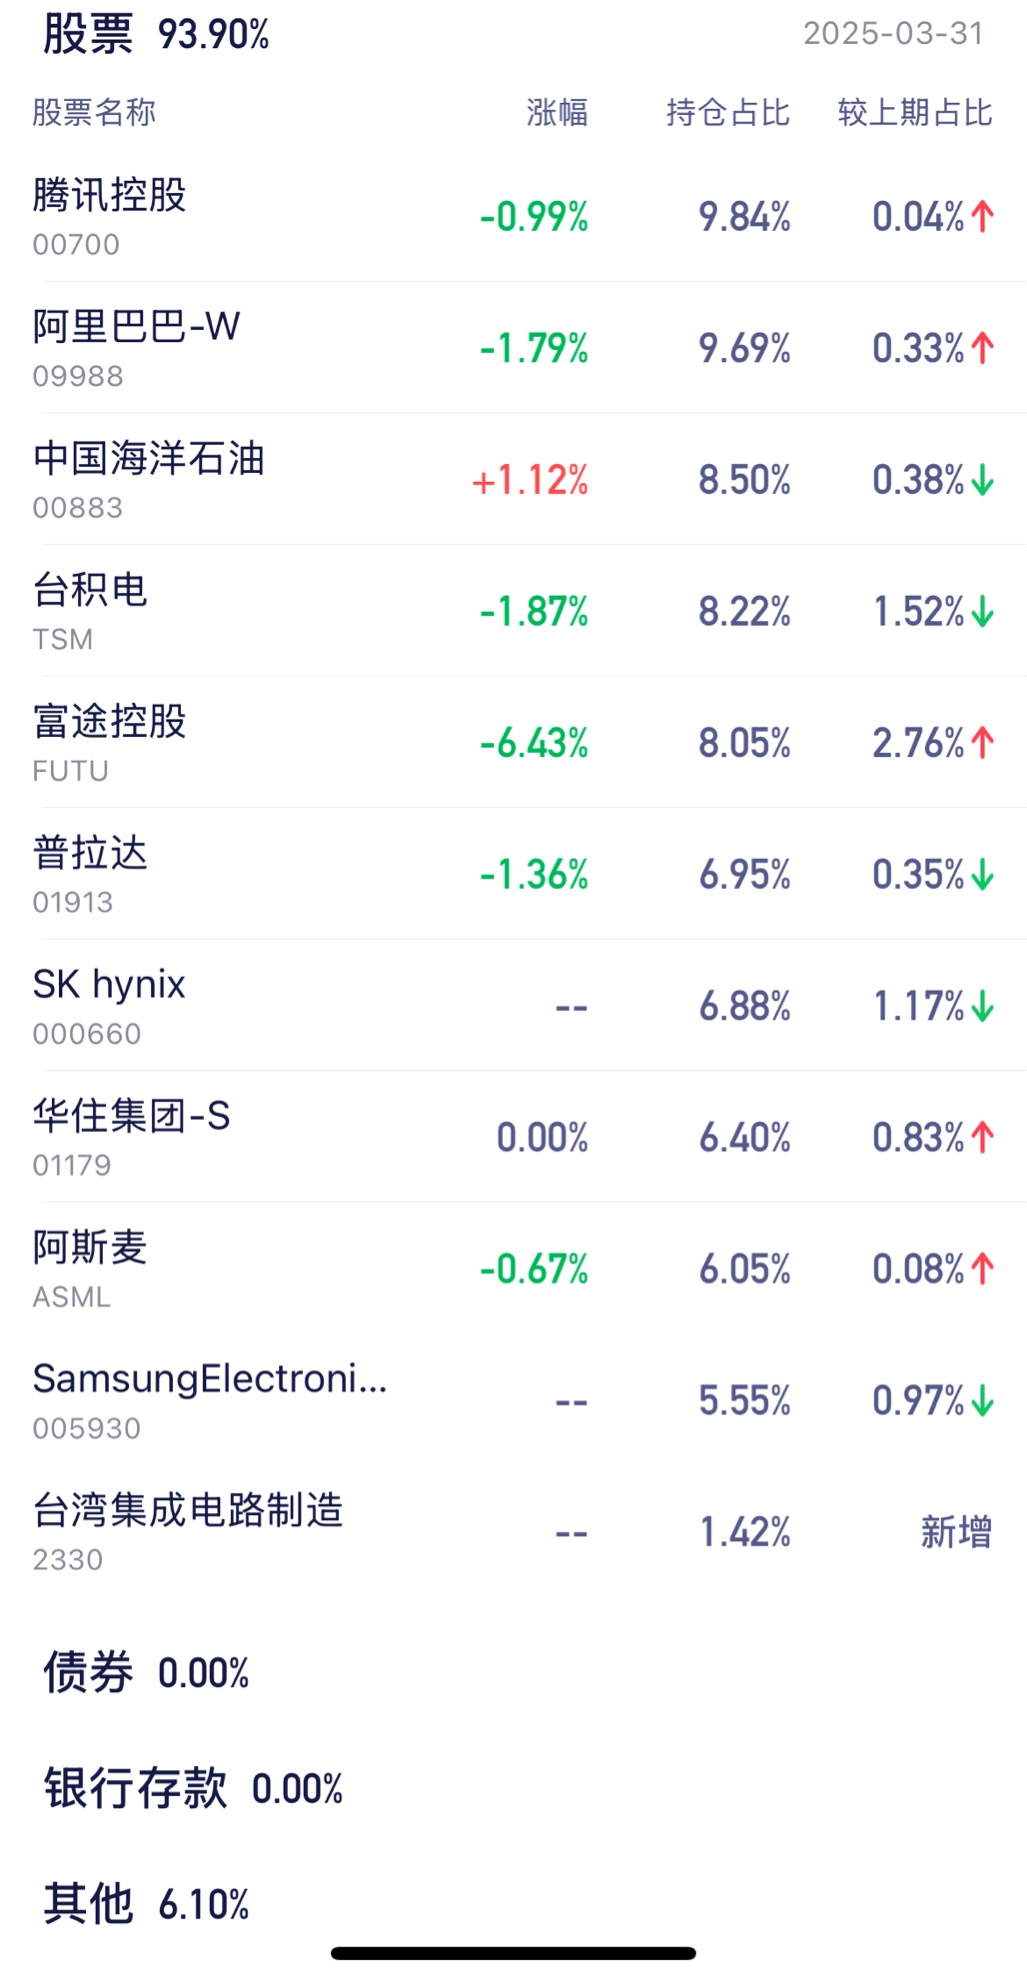Expand the 债券 0.00% section

click(146, 1673)
